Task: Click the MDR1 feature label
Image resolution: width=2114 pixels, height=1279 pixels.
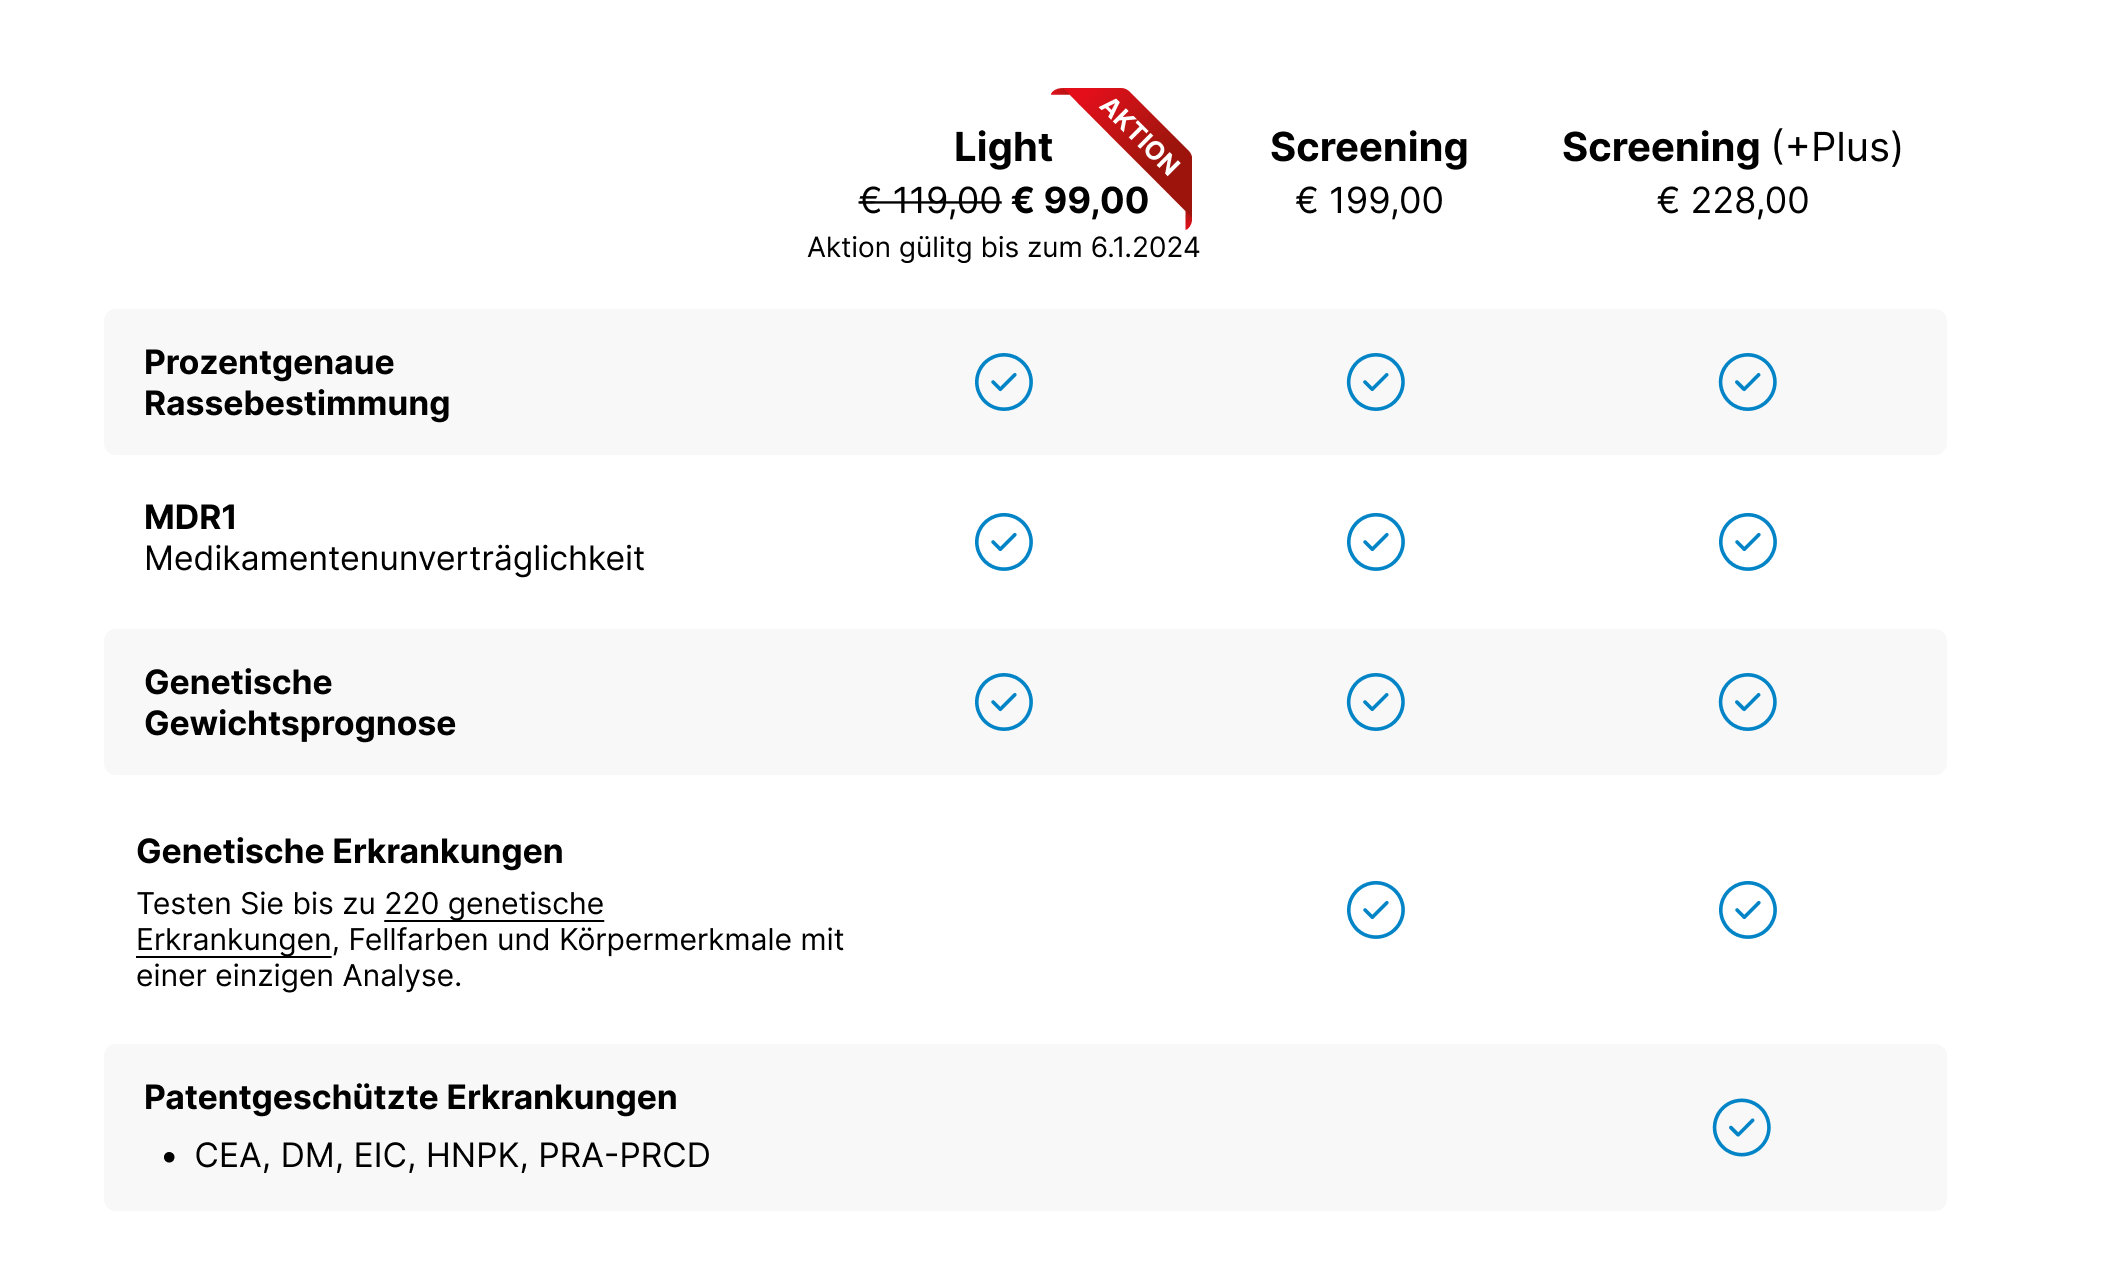Action: click(190, 517)
